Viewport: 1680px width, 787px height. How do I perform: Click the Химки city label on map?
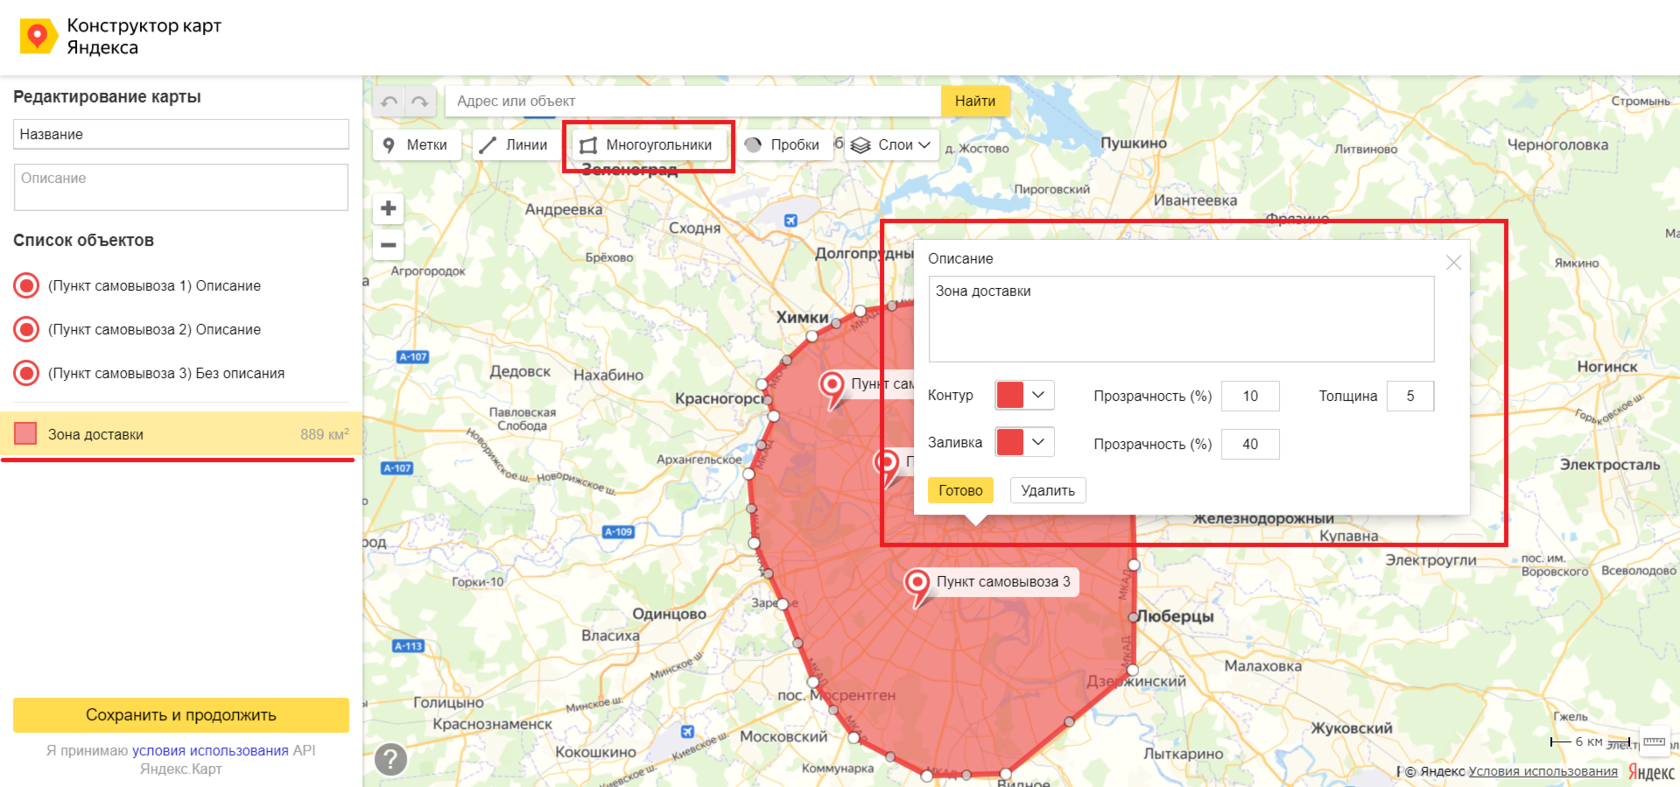[802, 317]
